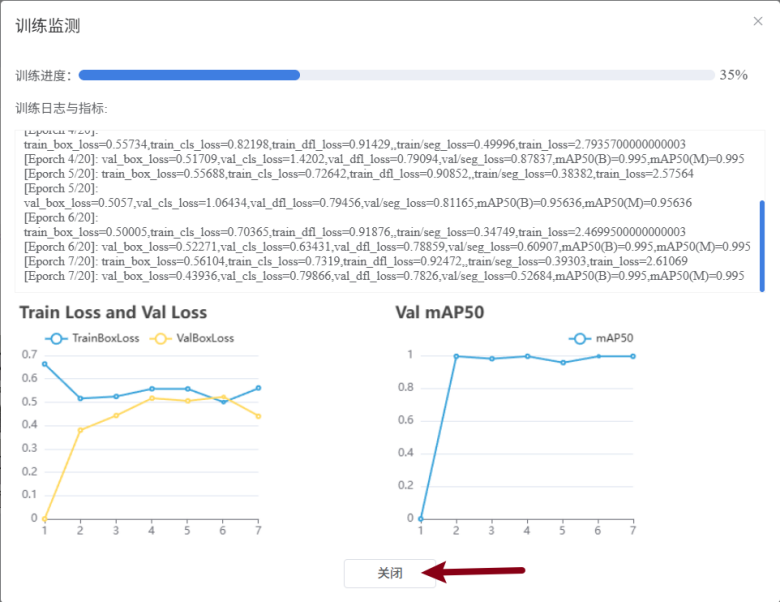Select ValBoxLoss data point at epoch 2
781x602 pixels.
coord(80,430)
